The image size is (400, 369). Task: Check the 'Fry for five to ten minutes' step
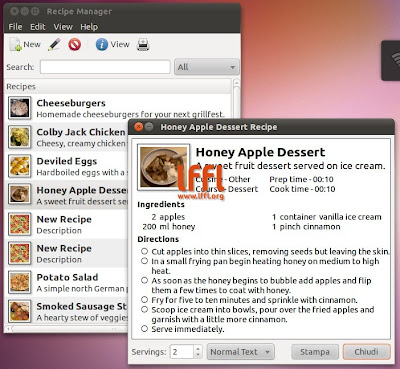tap(144, 300)
